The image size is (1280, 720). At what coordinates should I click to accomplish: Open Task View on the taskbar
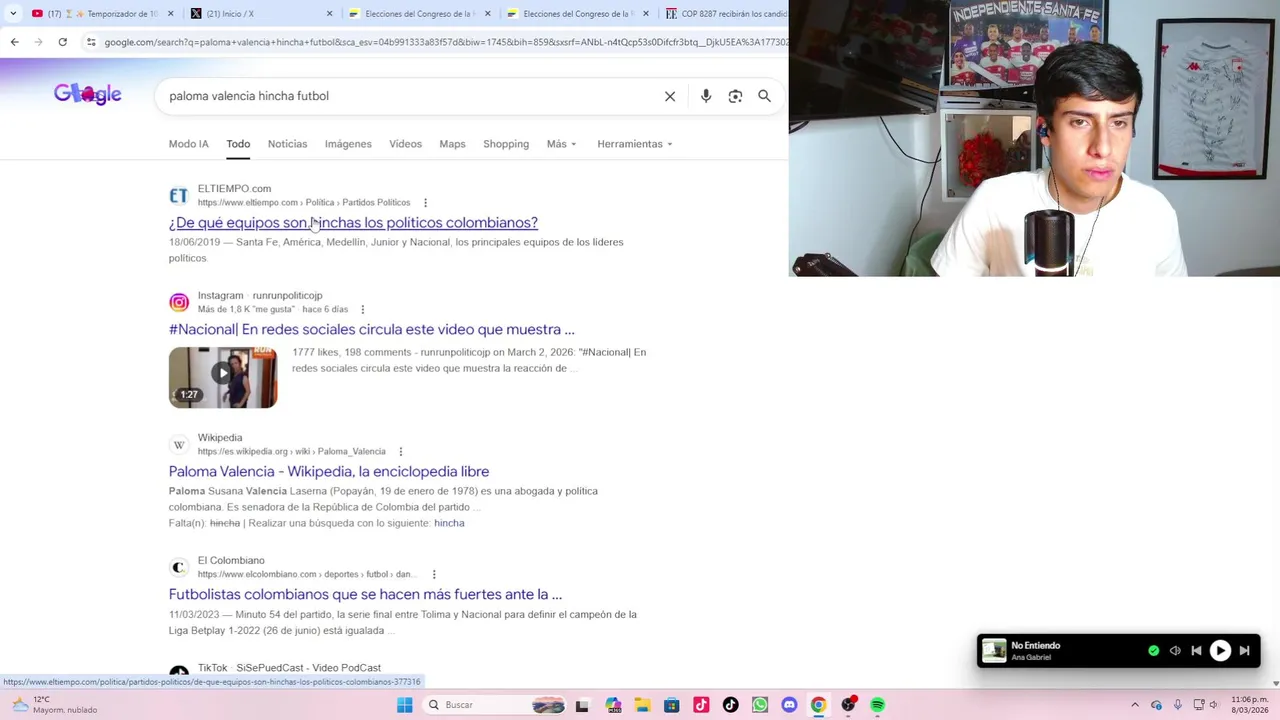(x=582, y=705)
